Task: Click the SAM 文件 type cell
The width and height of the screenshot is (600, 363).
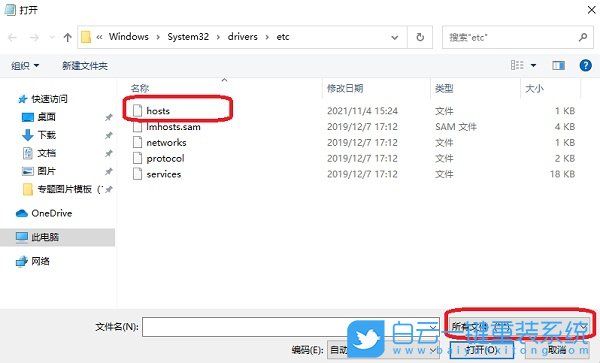Action: [x=456, y=127]
